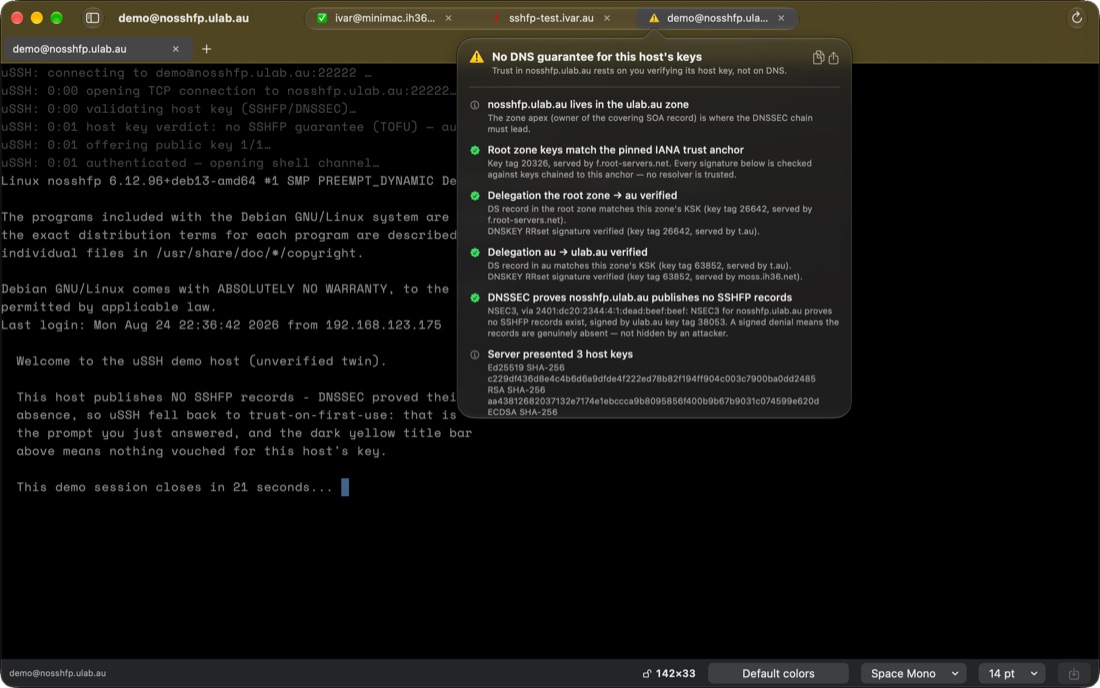Click the 'Linux nosshfp 6.12.96+deb13-amd64' line

229,181
